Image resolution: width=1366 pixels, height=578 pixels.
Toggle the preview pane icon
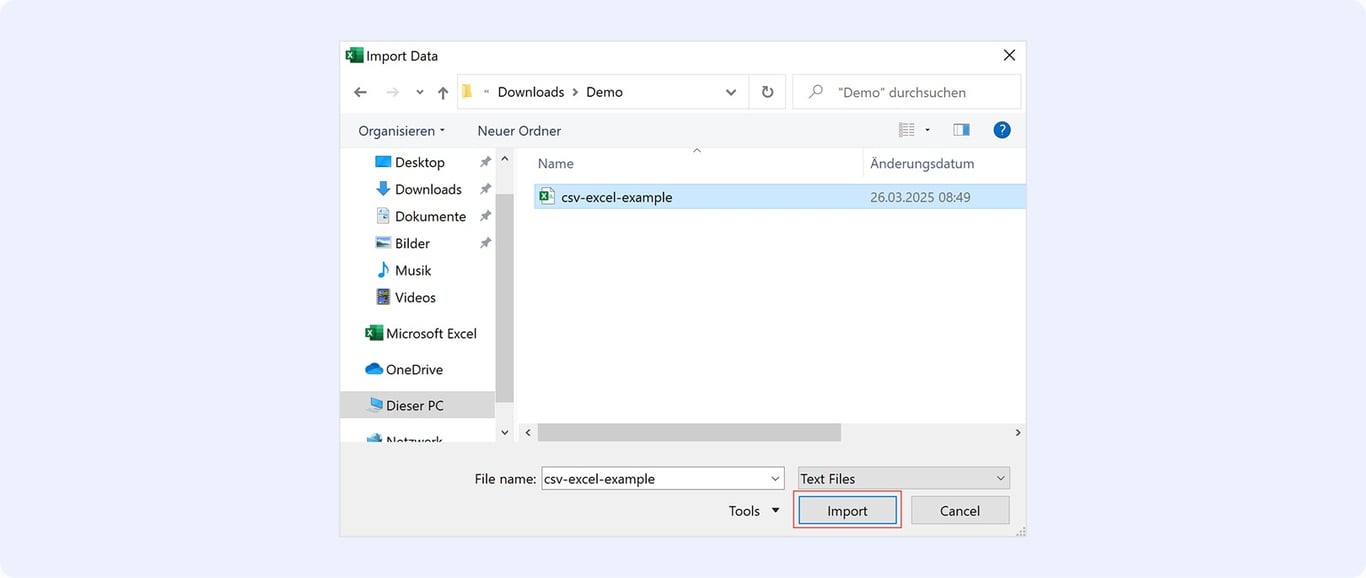(x=961, y=130)
